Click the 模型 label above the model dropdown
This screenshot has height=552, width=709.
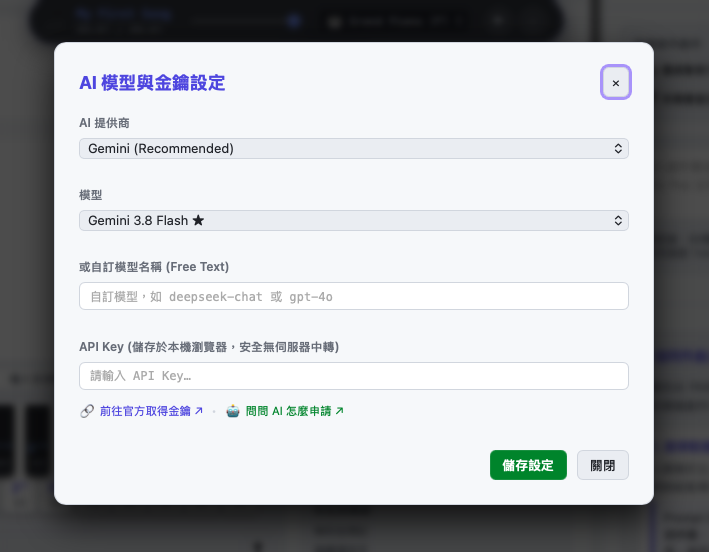[x=90, y=195]
